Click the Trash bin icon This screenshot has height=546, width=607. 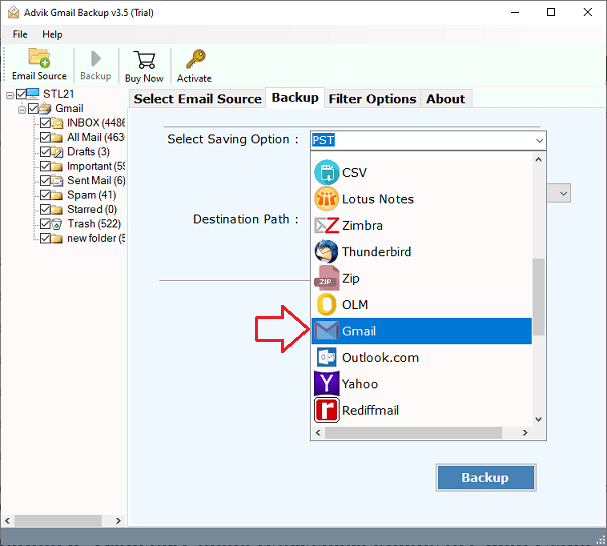coord(57,224)
